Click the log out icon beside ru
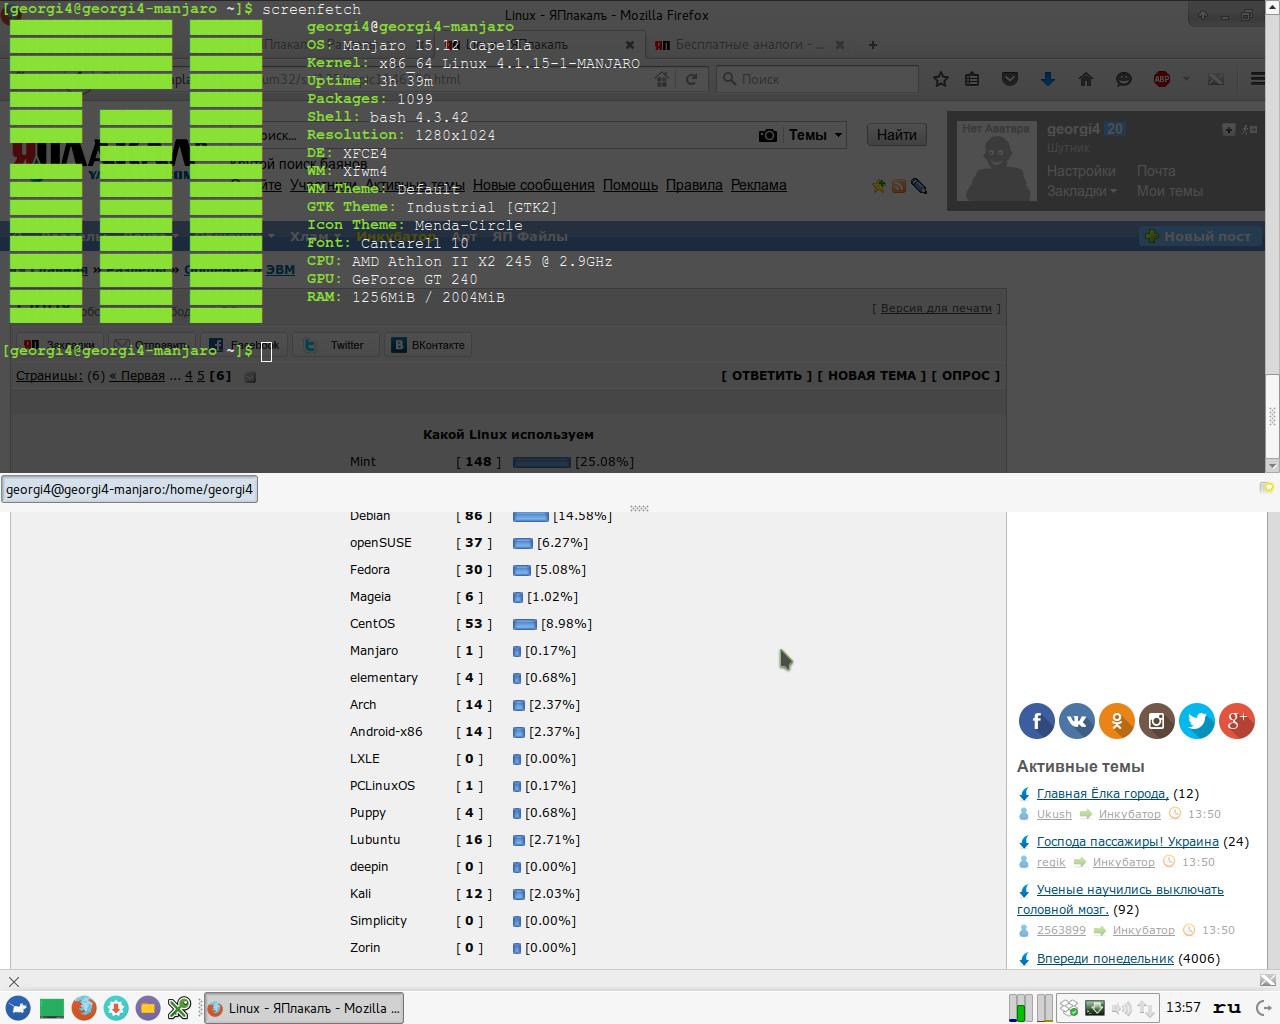The width and height of the screenshot is (1280, 1024). pos(1264,1008)
